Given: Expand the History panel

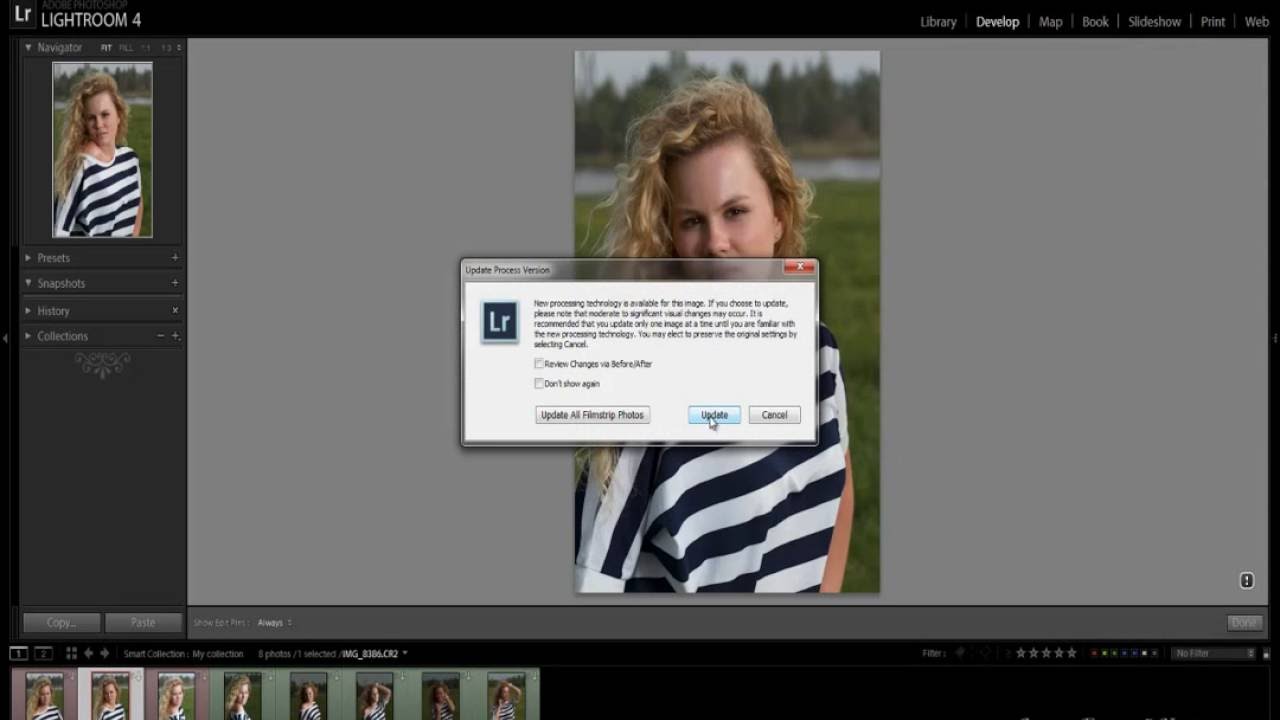Looking at the screenshot, I should click(x=28, y=311).
